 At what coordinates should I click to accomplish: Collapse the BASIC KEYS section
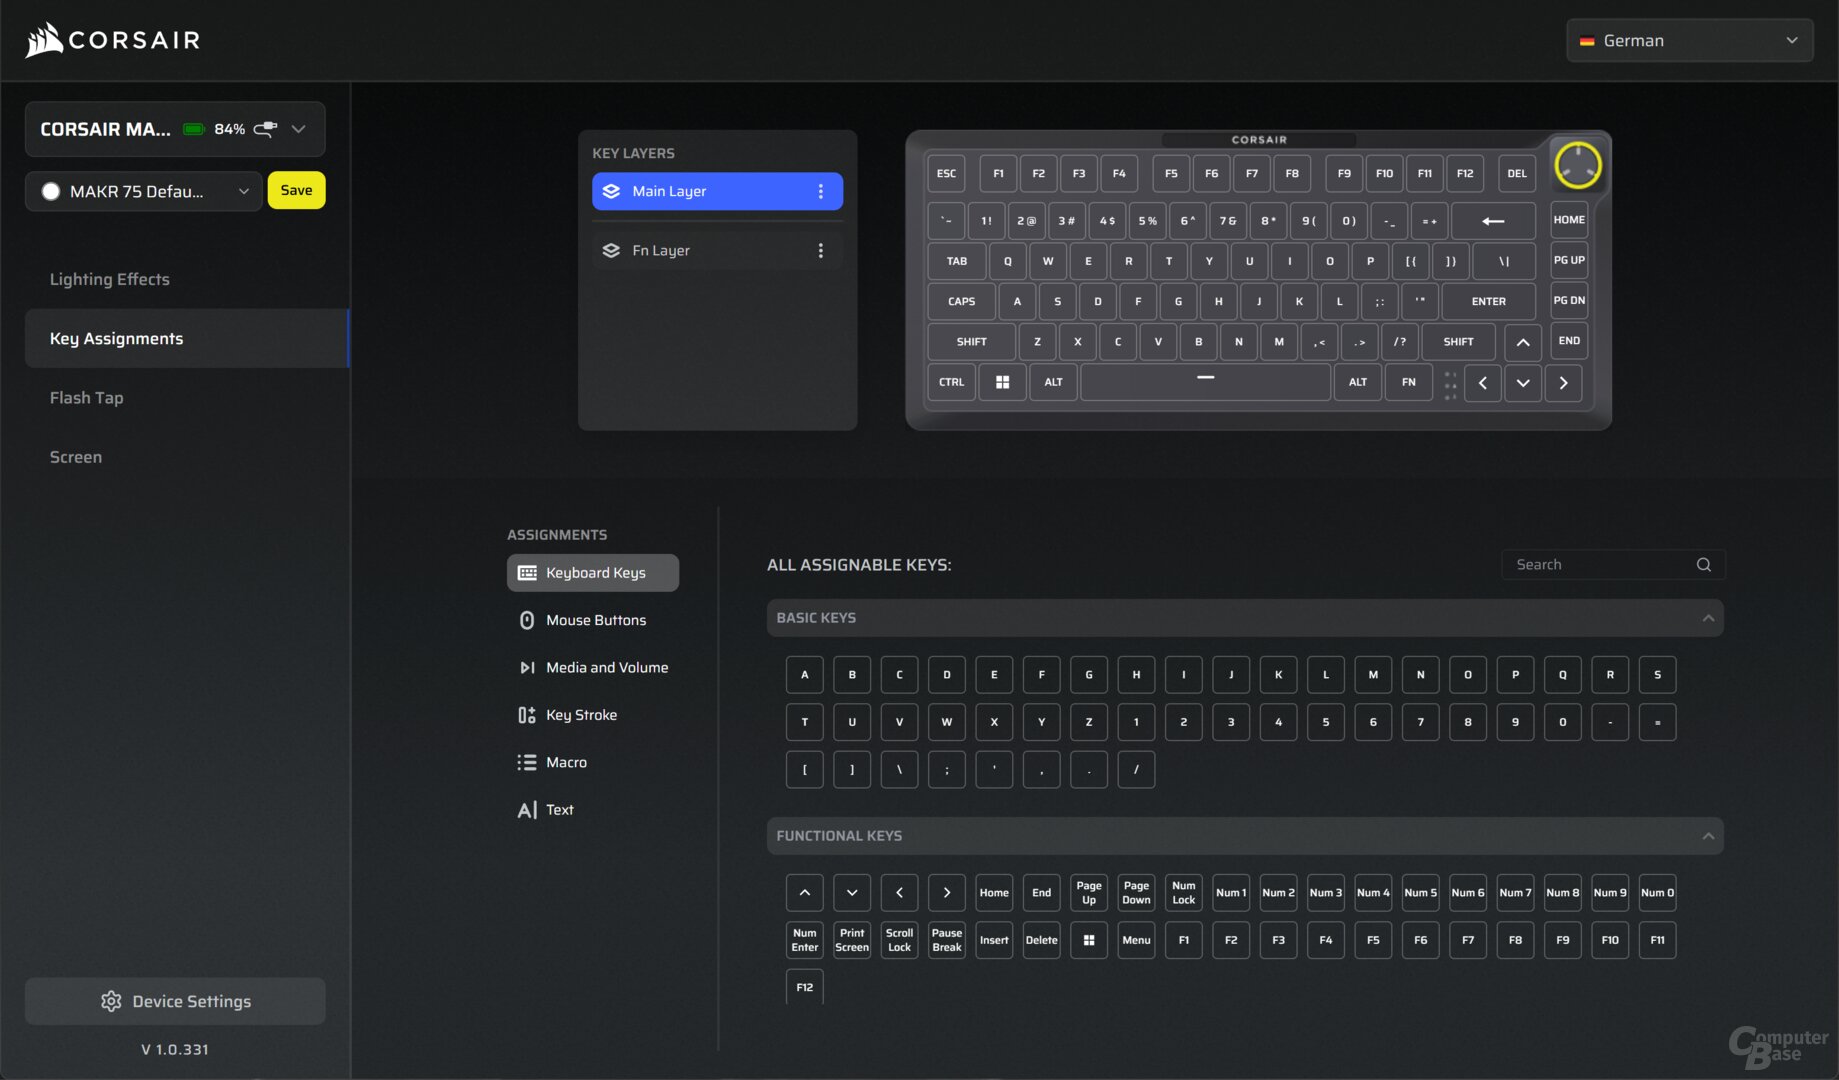[x=1708, y=618]
